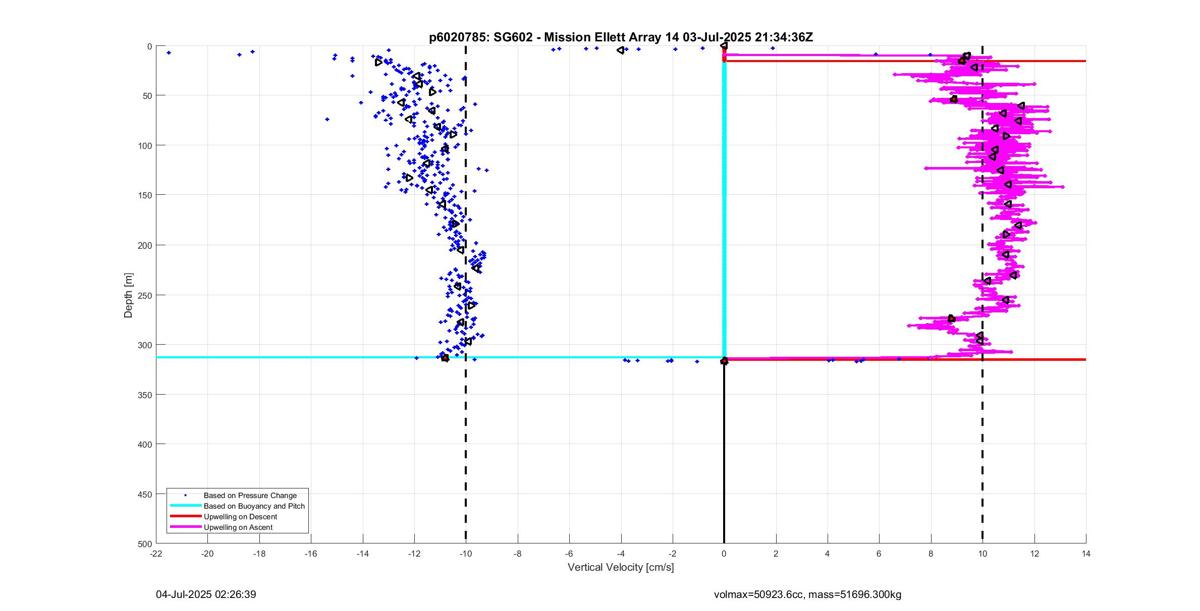Click the timestamp '04-Jul-2025 02:26:39'
Viewport: 1200px width, 611px height.
click(x=206, y=595)
